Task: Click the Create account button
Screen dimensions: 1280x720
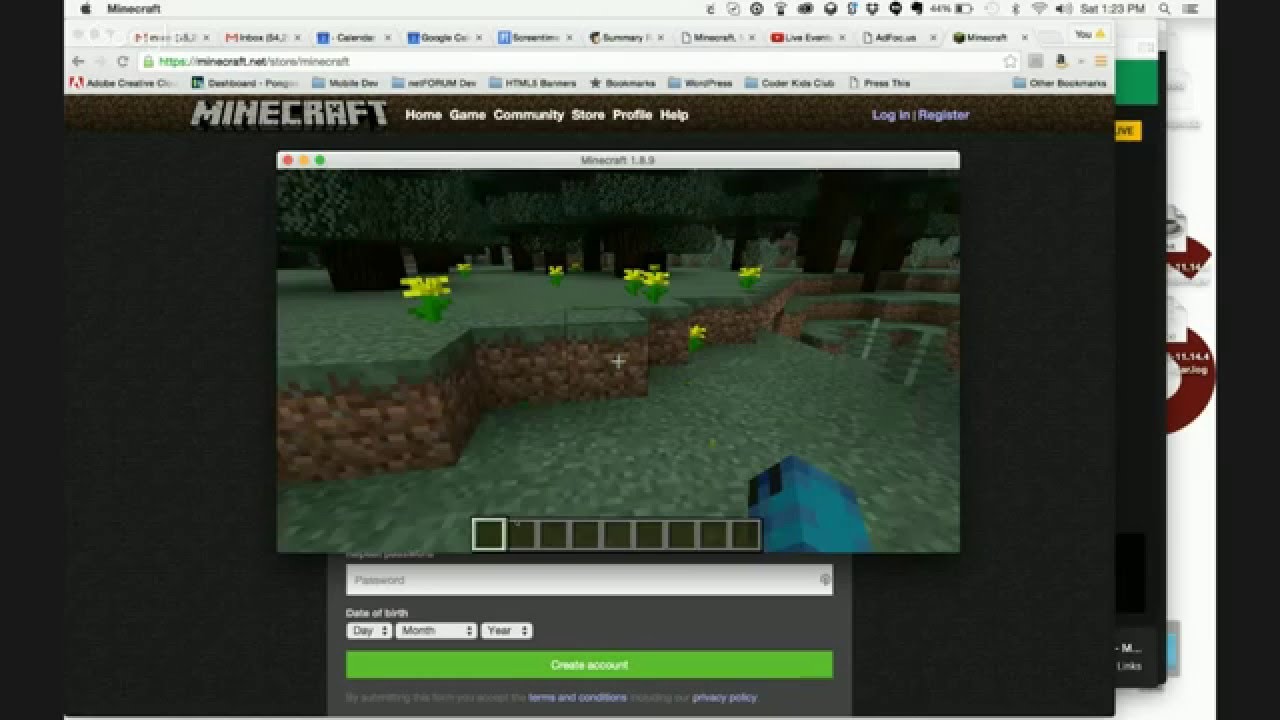Action: tap(589, 665)
